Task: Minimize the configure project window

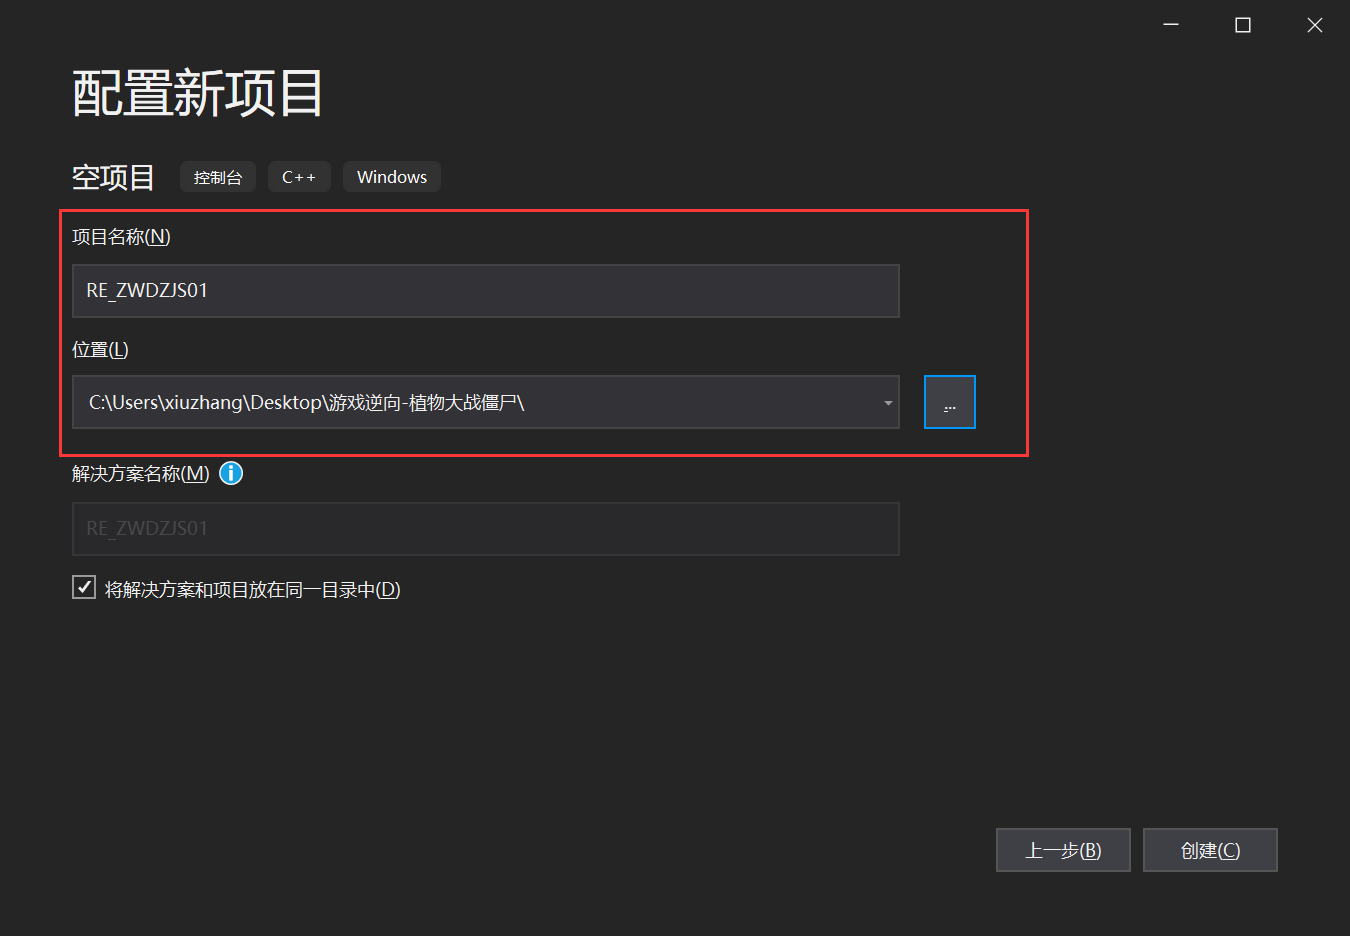Action: [1170, 24]
